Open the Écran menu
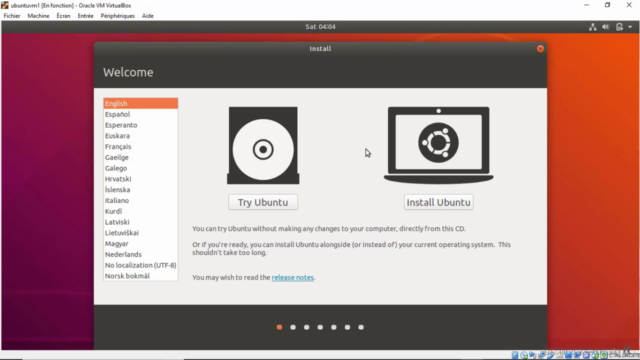The width and height of the screenshot is (640, 360). click(x=63, y=16)
